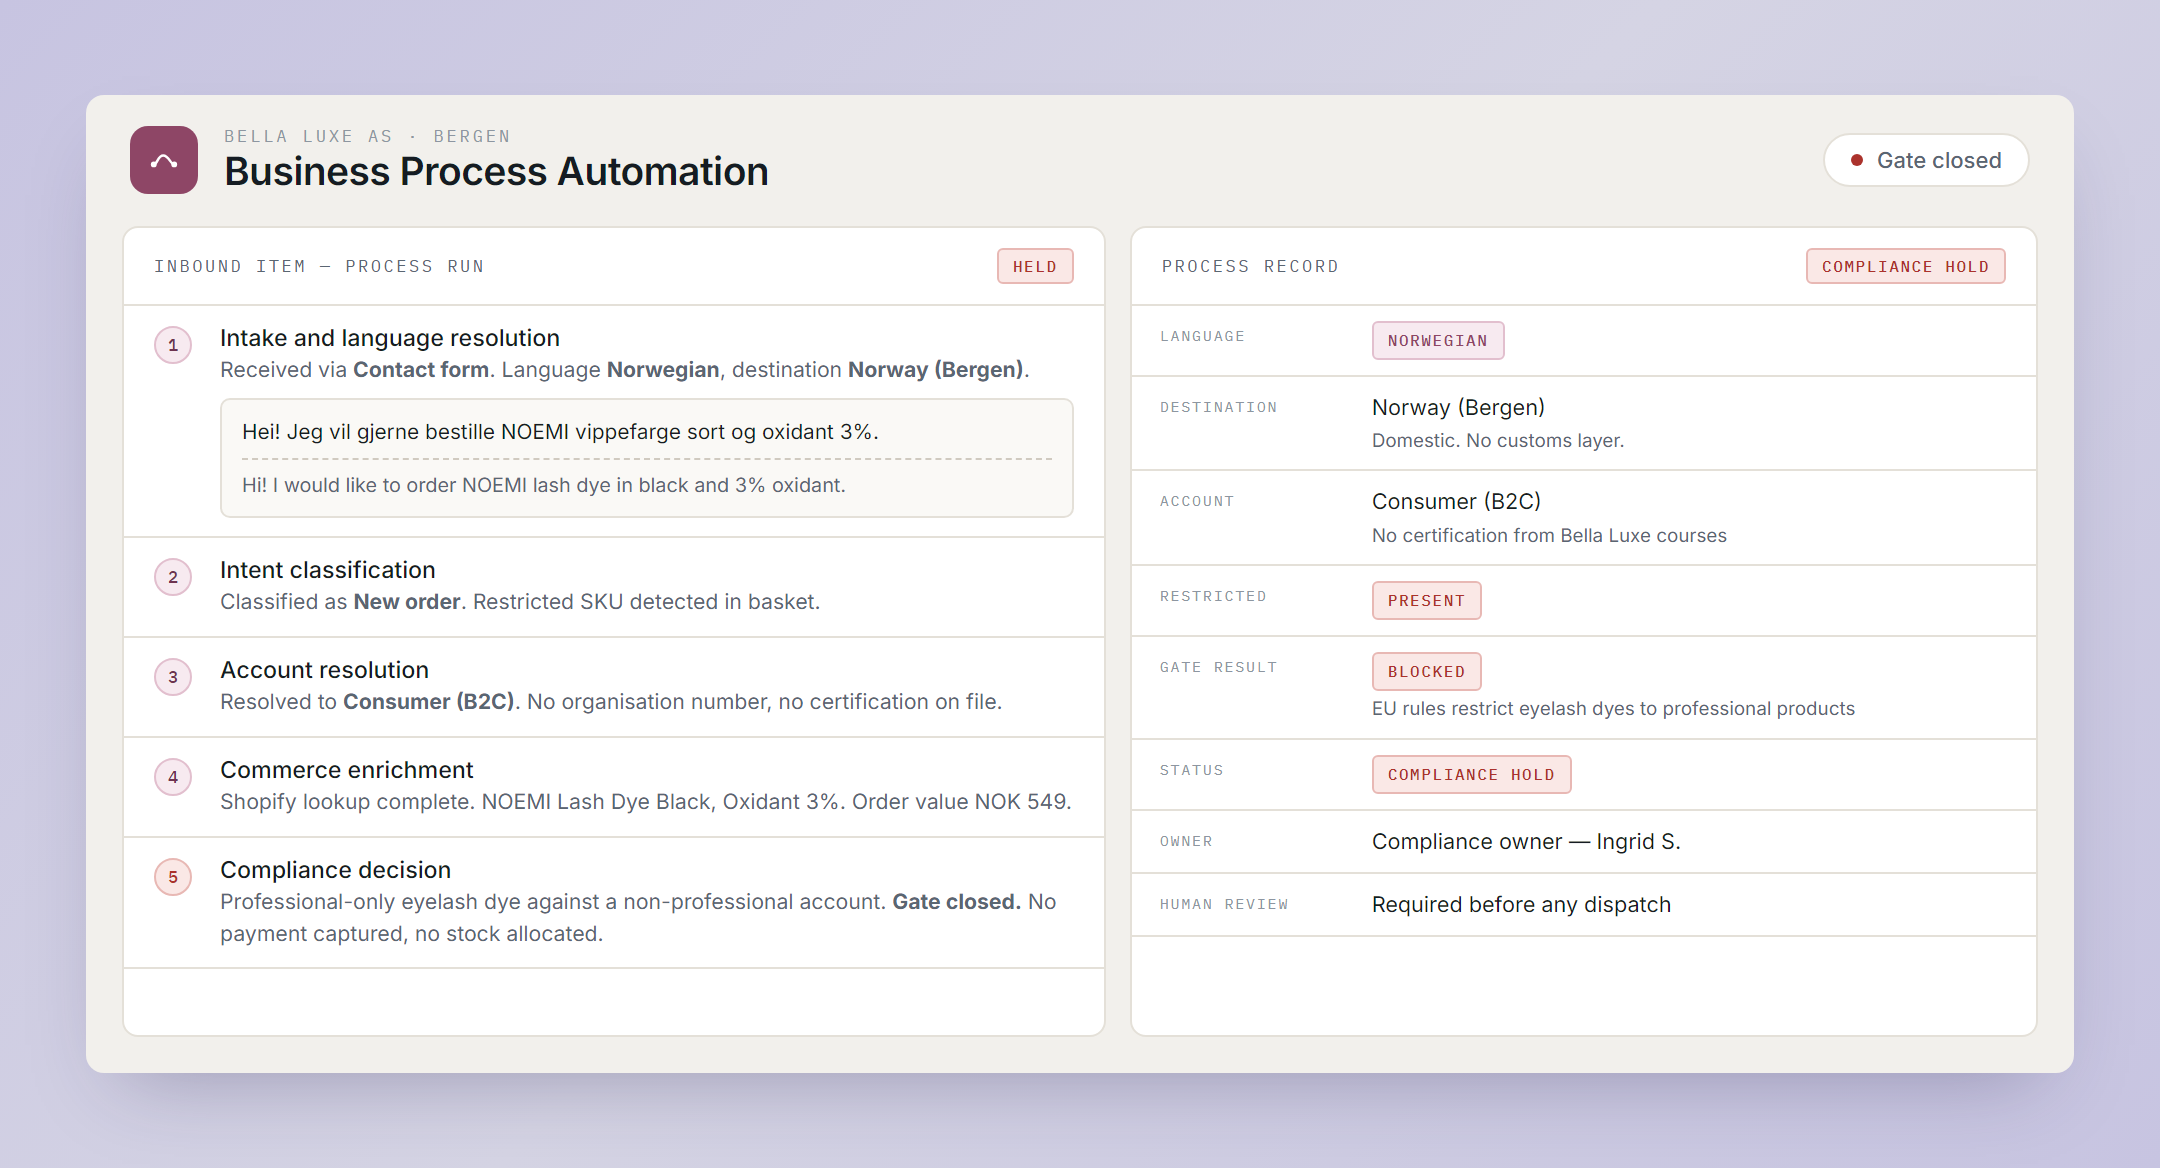Click the DESTINATION field label
Viewport: 2160px width, 1168px height.
[x=1219, y=407]
